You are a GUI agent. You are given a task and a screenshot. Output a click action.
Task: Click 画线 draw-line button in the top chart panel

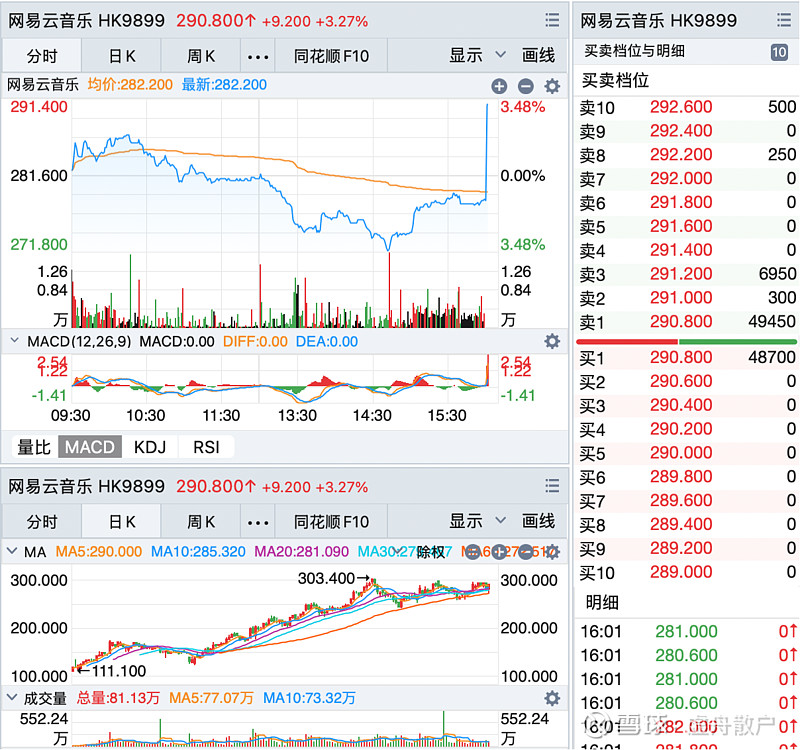[x=538, y=55]
